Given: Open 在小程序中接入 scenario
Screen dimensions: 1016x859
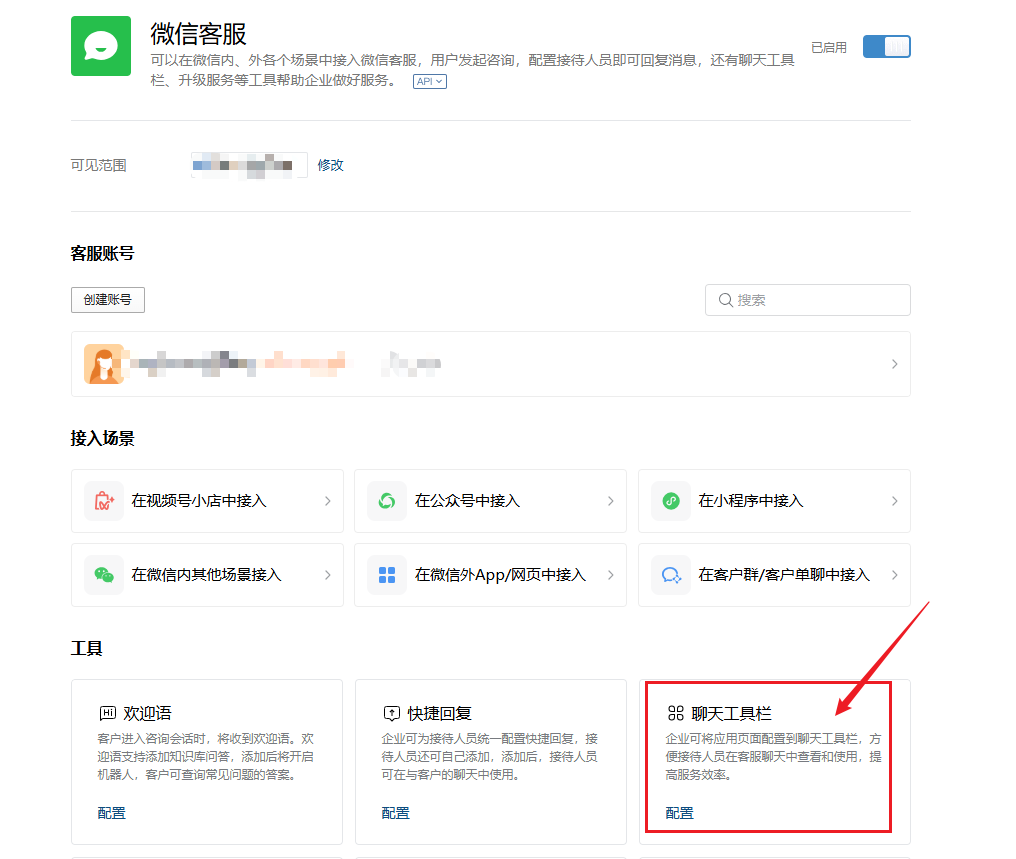Looking at the screenshot, I should (x=774, y=501).
